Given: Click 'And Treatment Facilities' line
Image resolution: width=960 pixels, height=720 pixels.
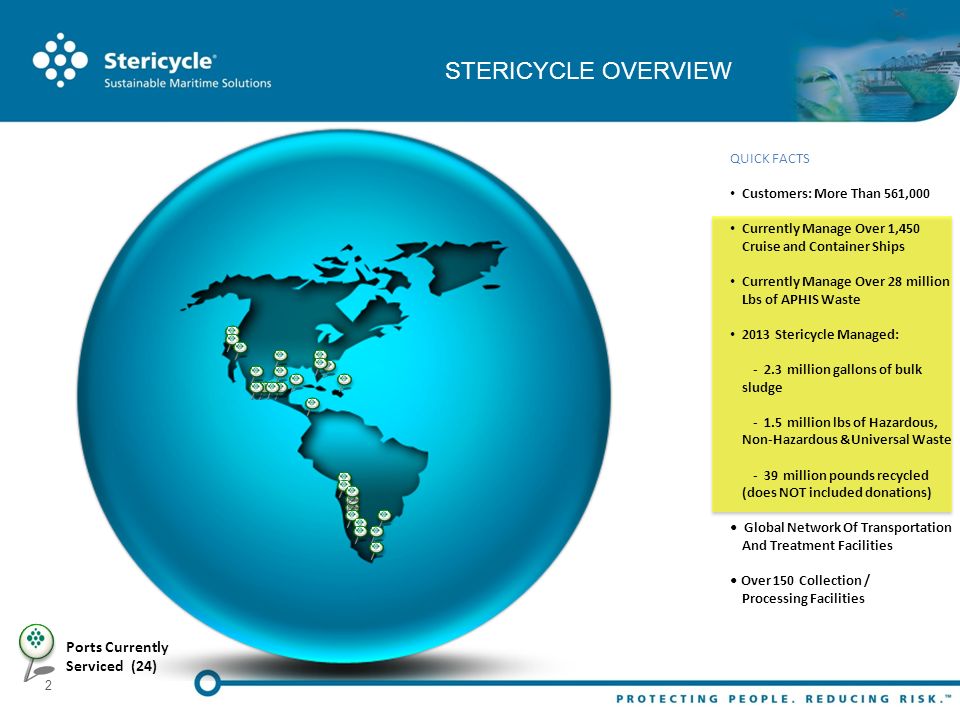Looking at the screenshot, I should (817, 546).
